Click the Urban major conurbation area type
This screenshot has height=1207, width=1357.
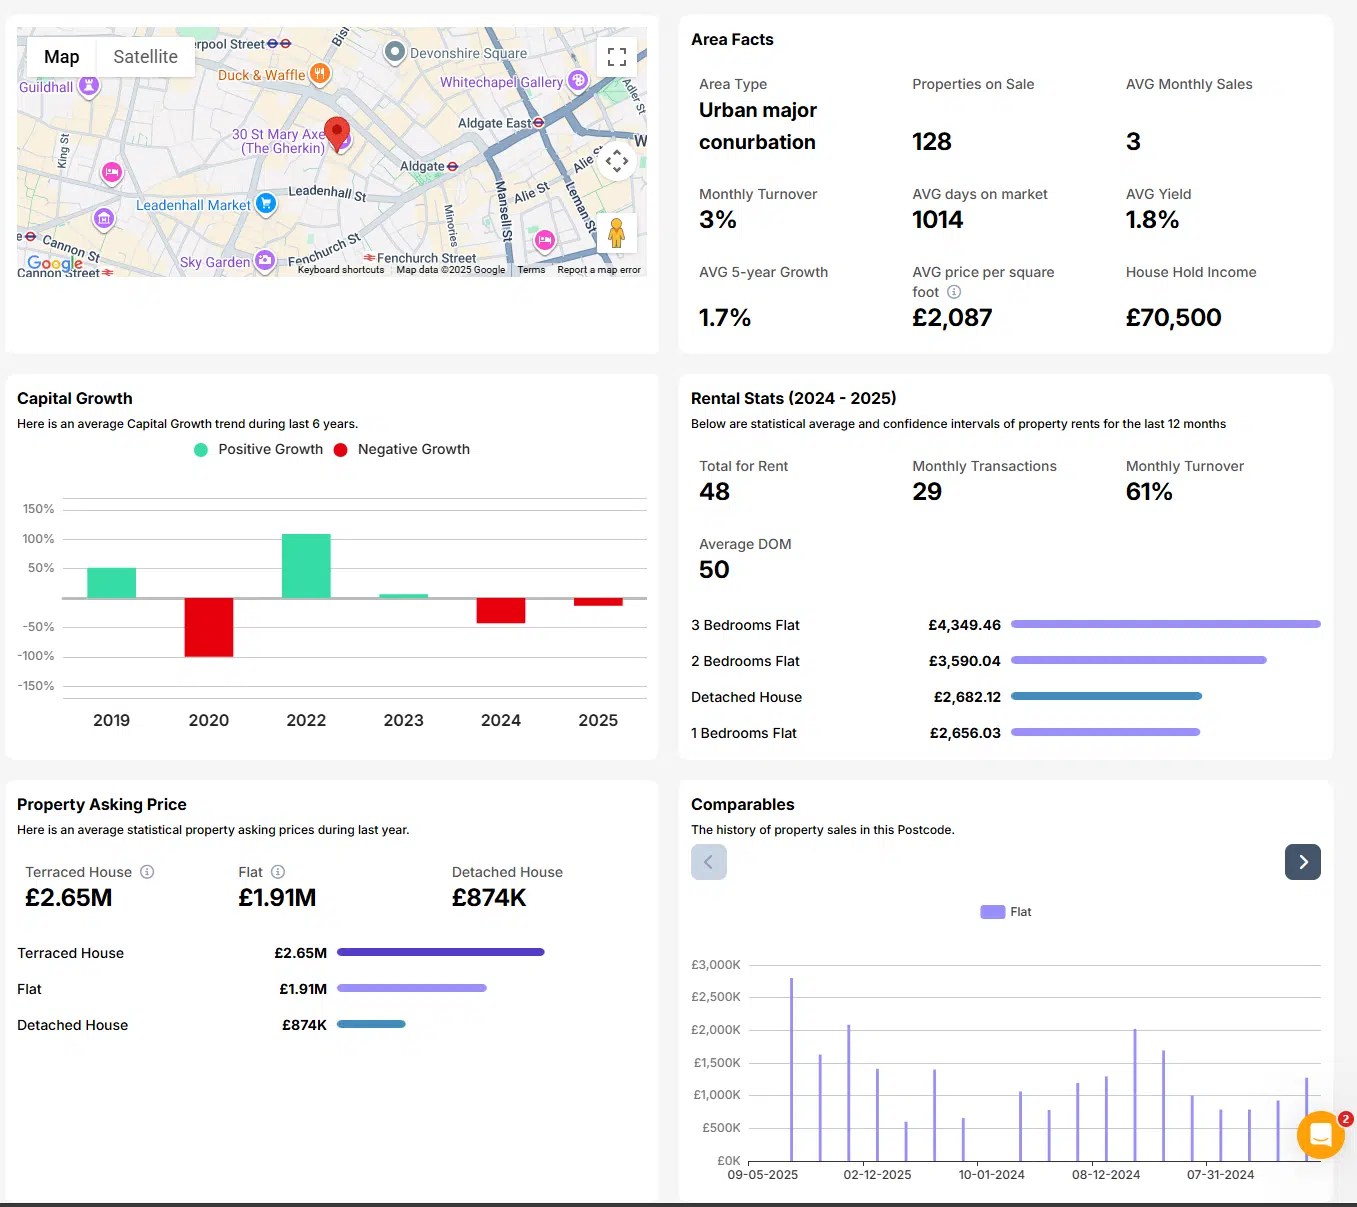(758, 126)
